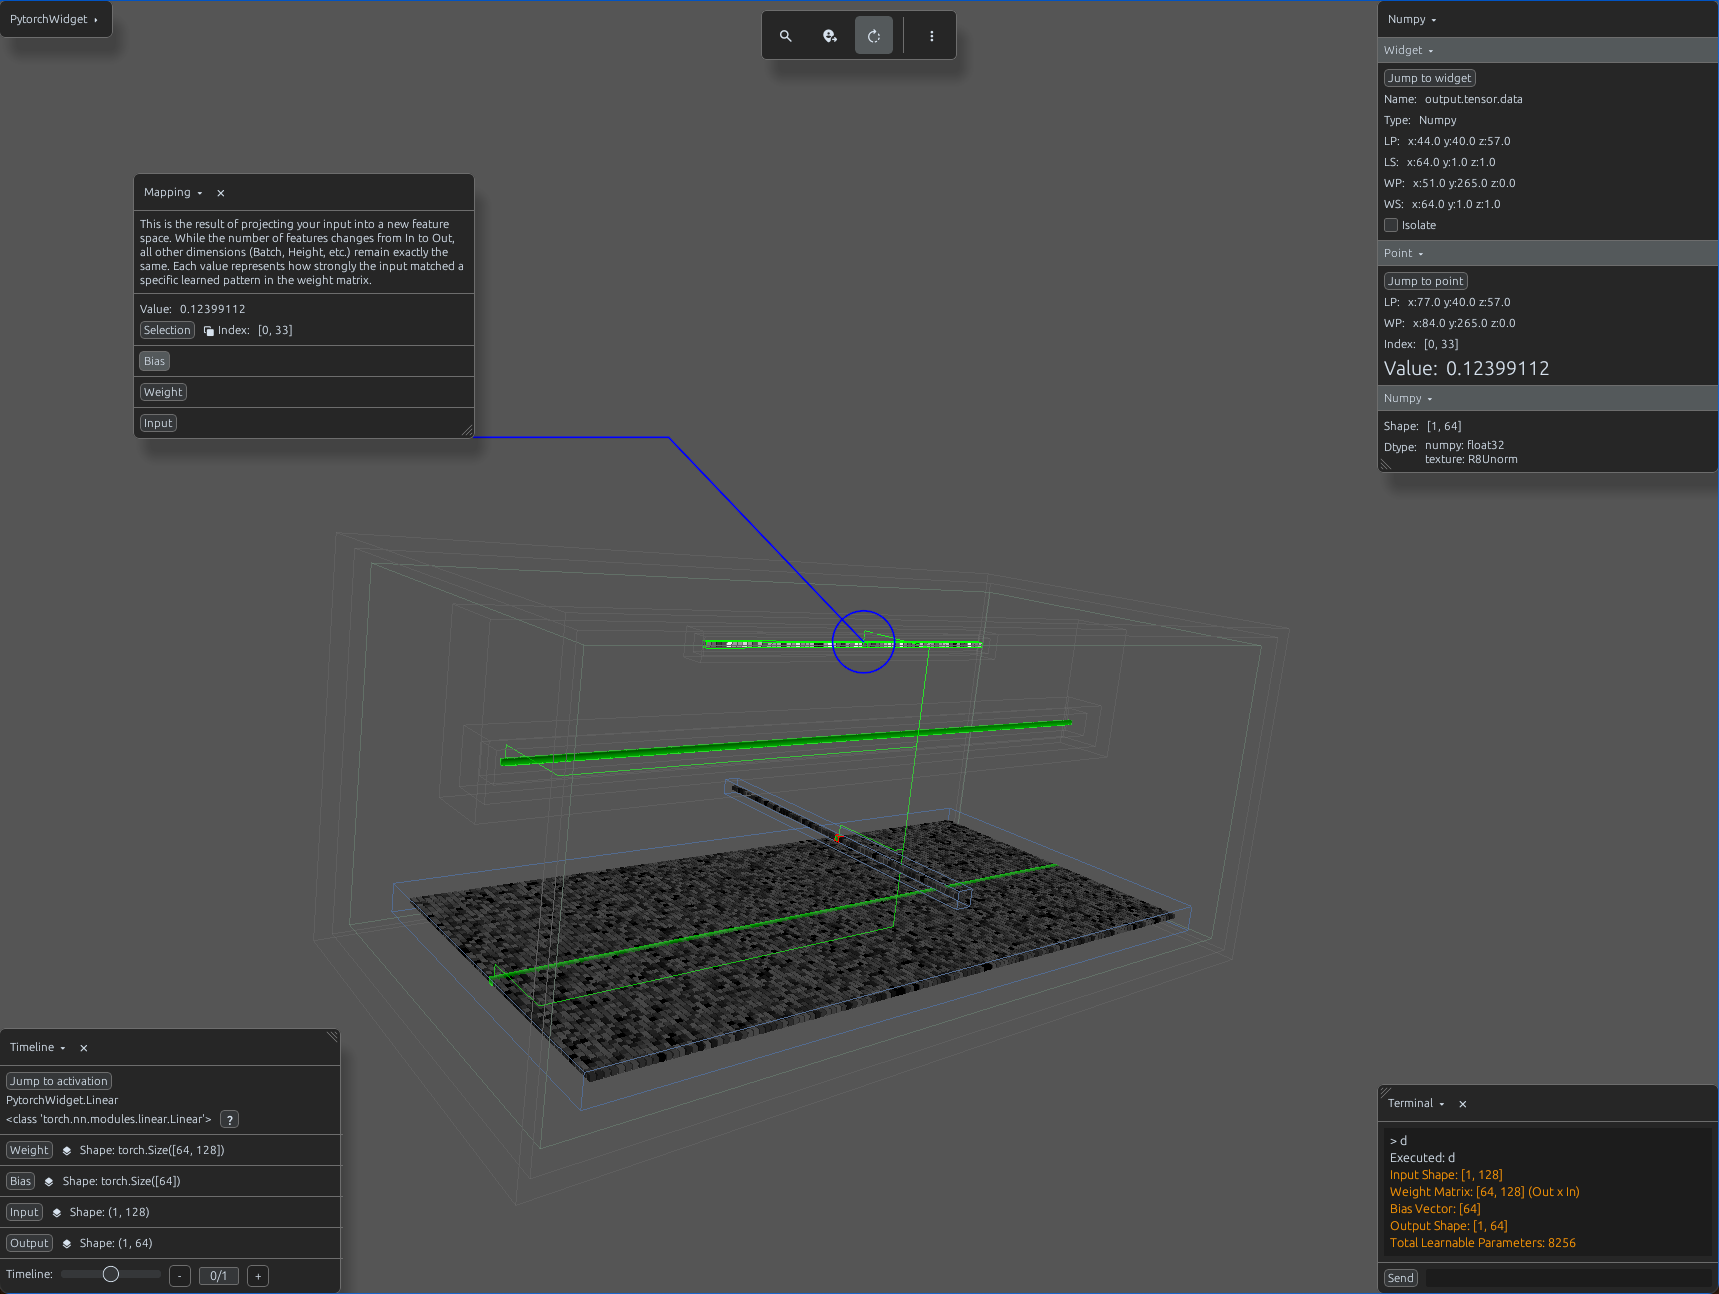Enable the Isolate checkbox
1719x1294 pixels.
[1391, 225]
